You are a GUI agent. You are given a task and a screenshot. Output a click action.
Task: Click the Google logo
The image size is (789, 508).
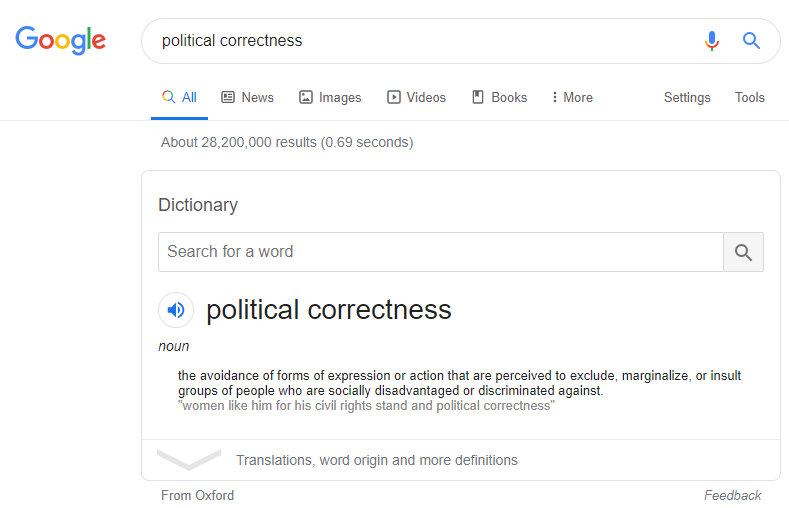point(60,40)
